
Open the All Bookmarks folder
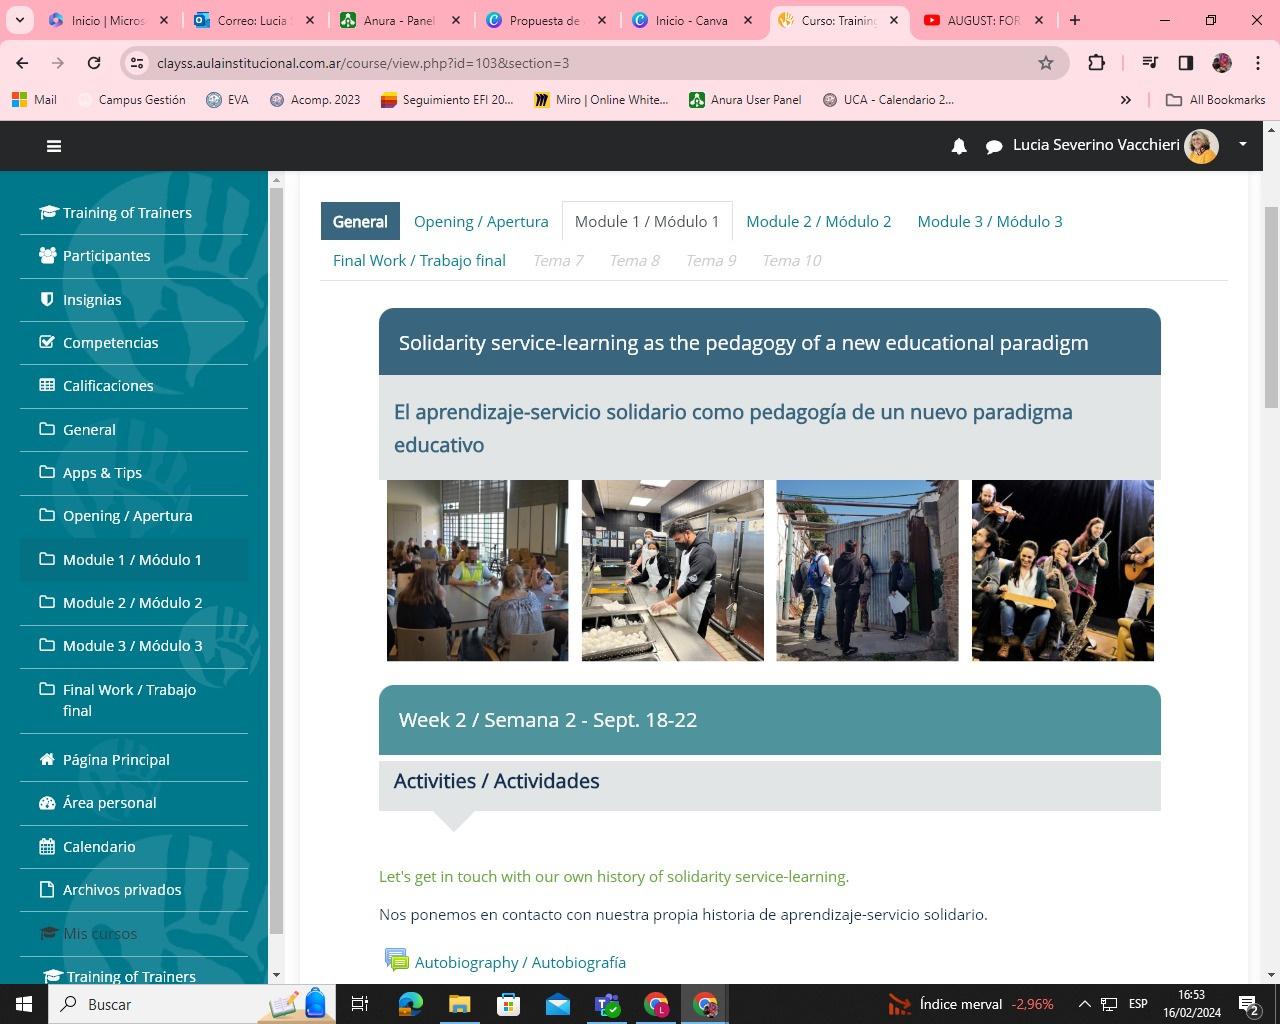click(1215, 100)
